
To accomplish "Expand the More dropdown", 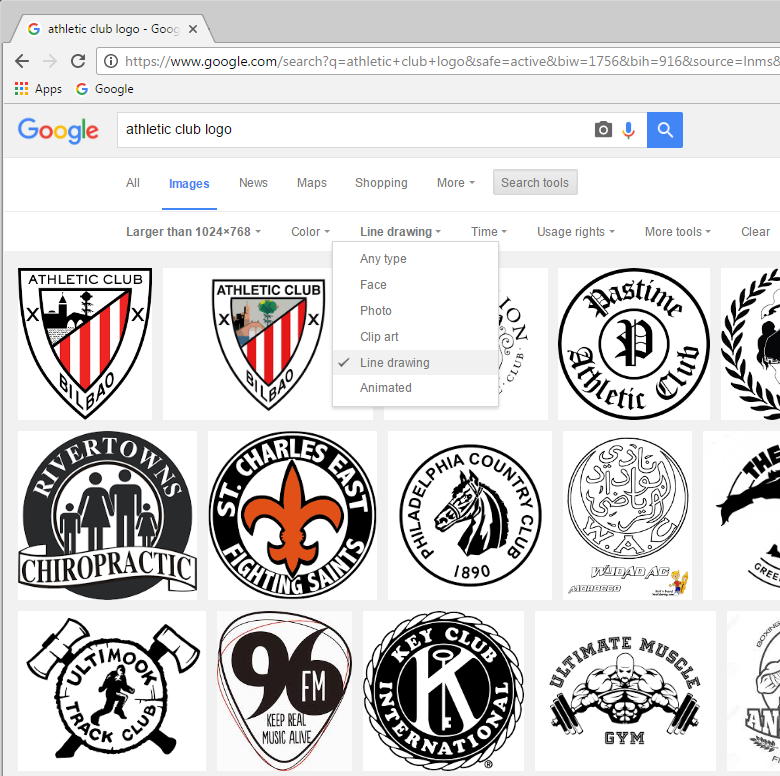I will 456,183.
